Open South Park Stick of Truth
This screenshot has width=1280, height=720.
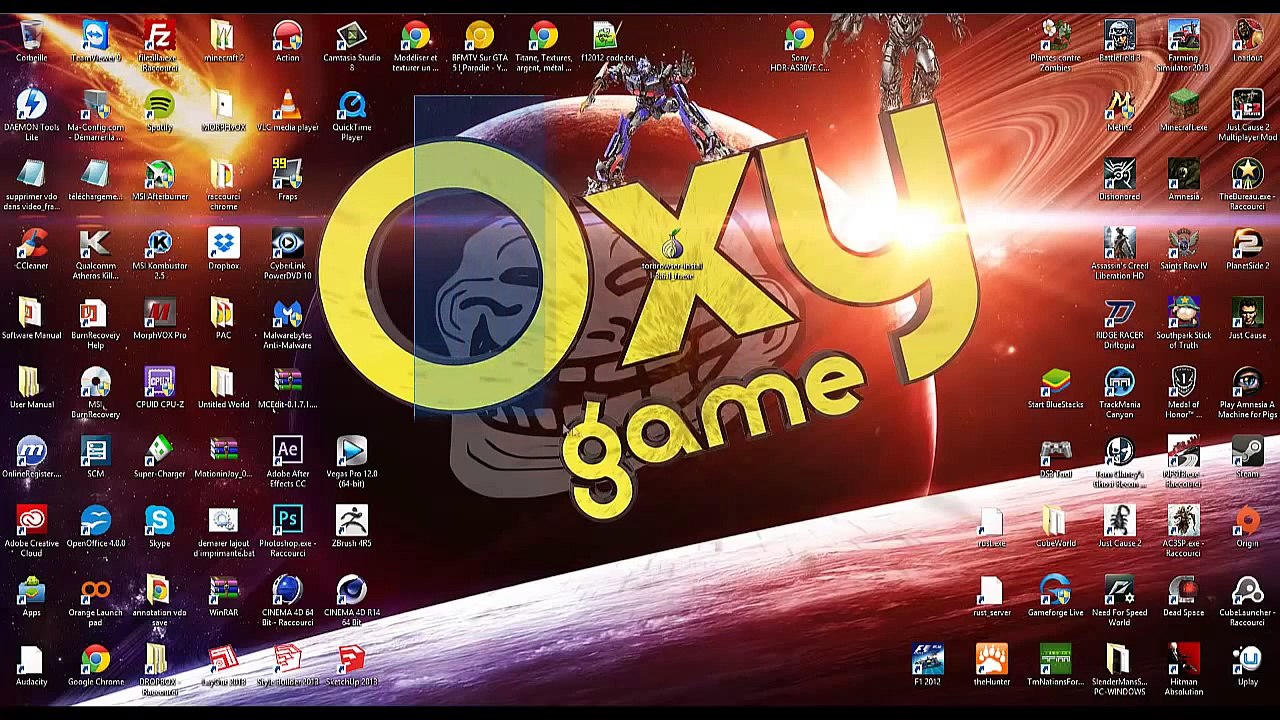click(x=1183, y=313)
